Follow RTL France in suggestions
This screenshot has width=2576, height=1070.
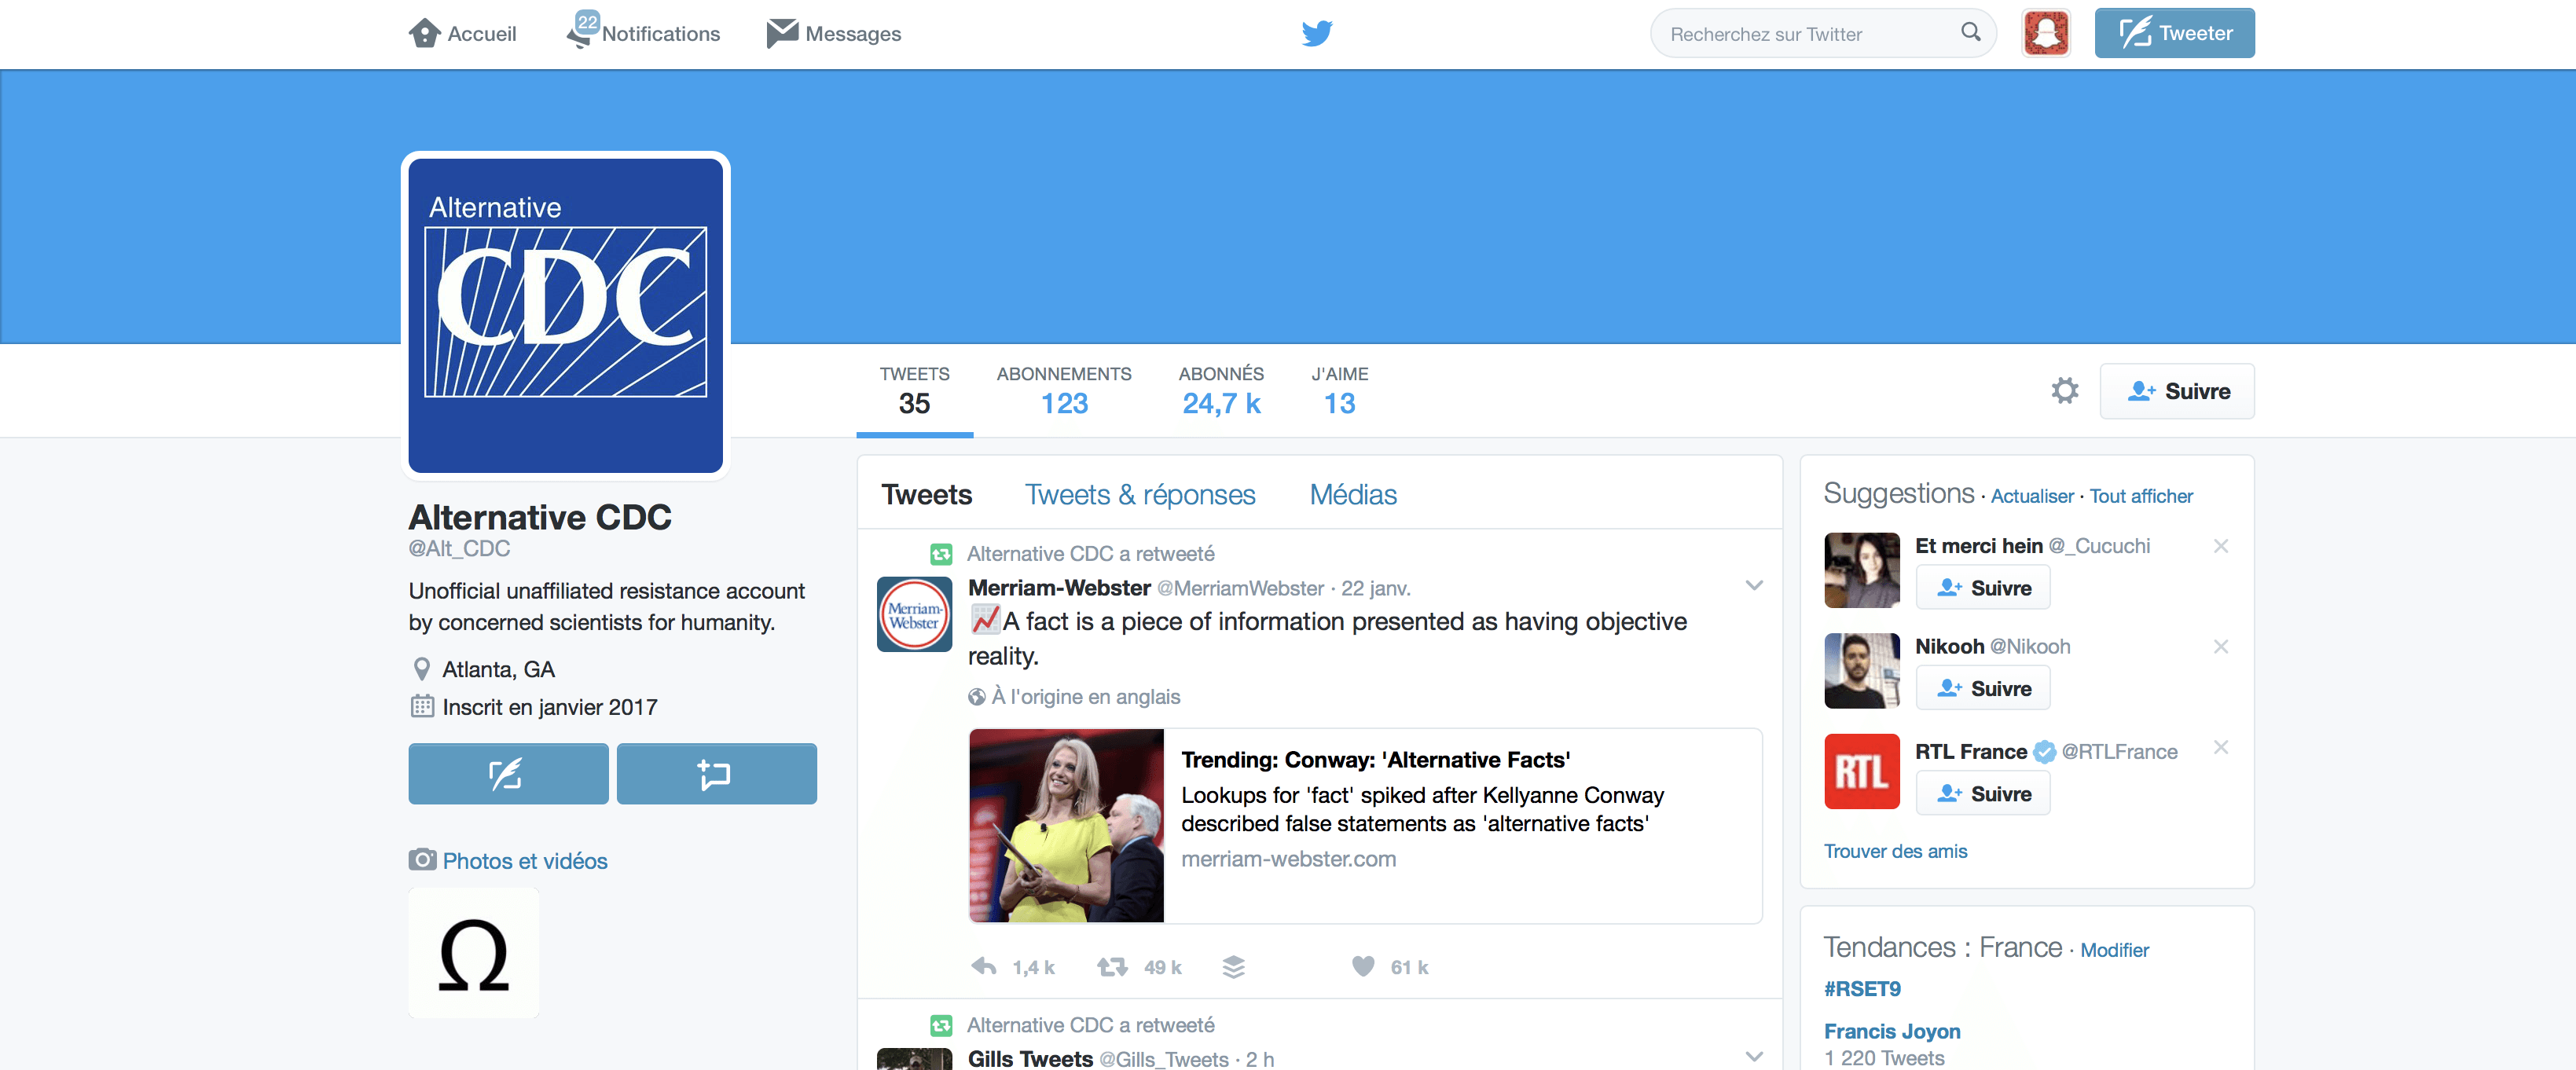[1983, 793]
